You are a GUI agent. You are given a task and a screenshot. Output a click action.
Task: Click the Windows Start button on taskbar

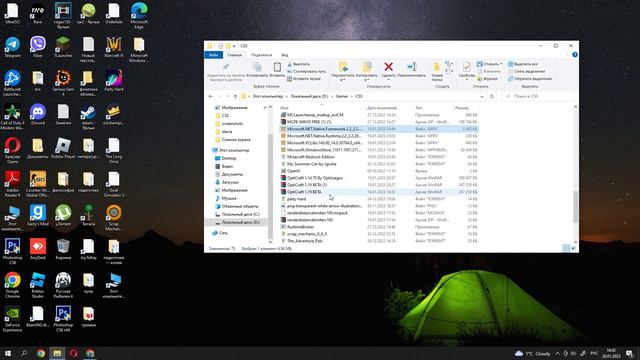7,353
